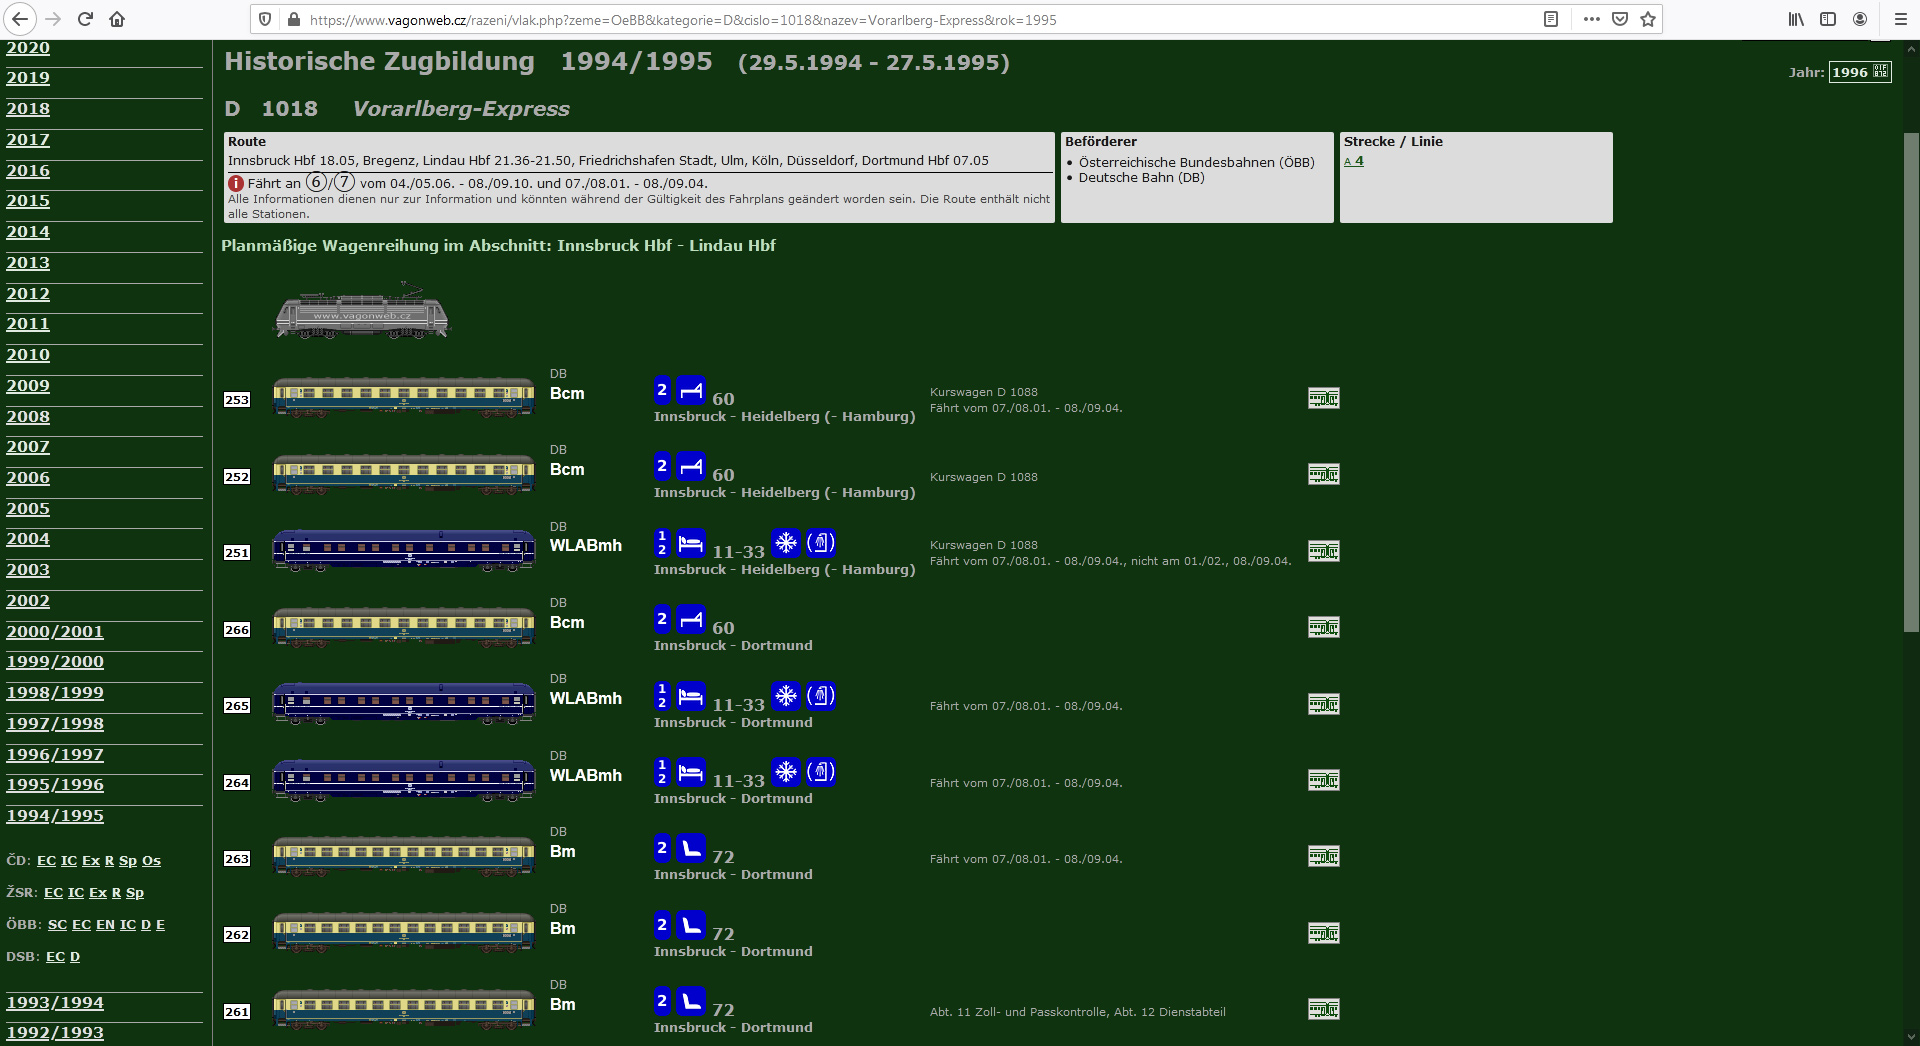Open the Os link in the ČD row
Image resolution: width=1920 pixels, height=1046 pixels.
pyautogui.click(x=151, y=861)
